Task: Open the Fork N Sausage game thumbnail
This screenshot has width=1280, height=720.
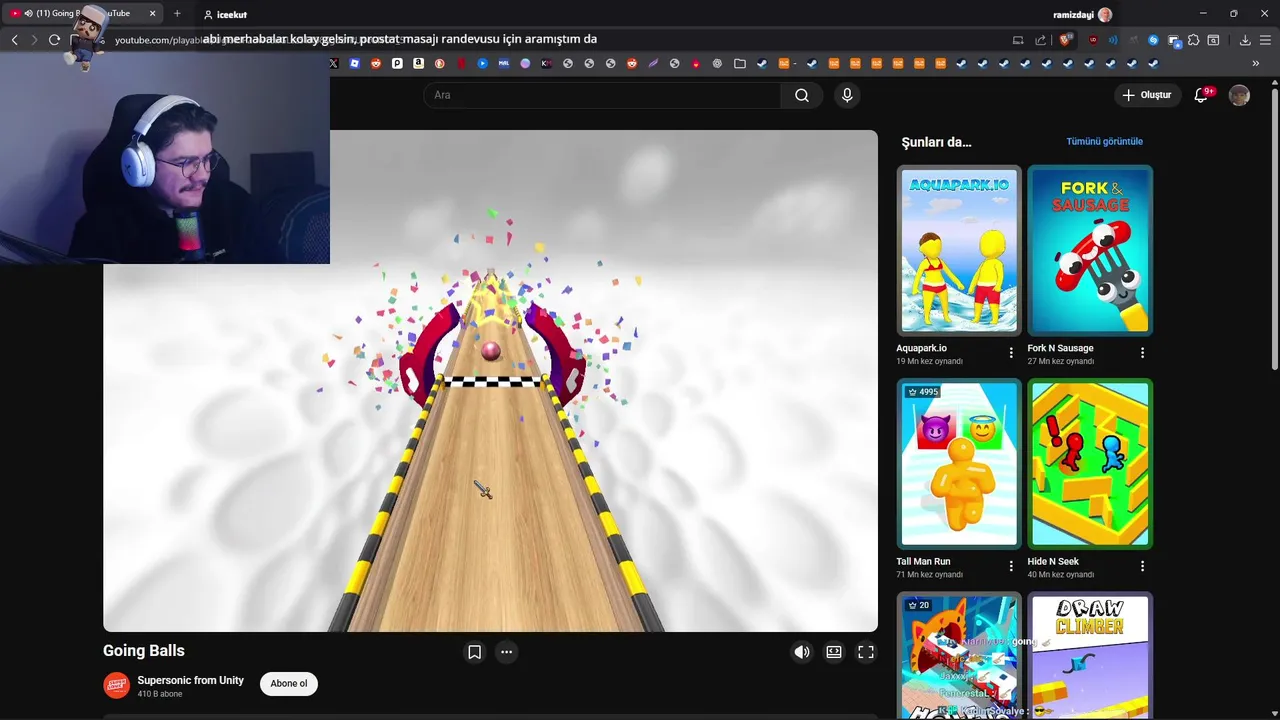Action: (x=1090, y=251)
